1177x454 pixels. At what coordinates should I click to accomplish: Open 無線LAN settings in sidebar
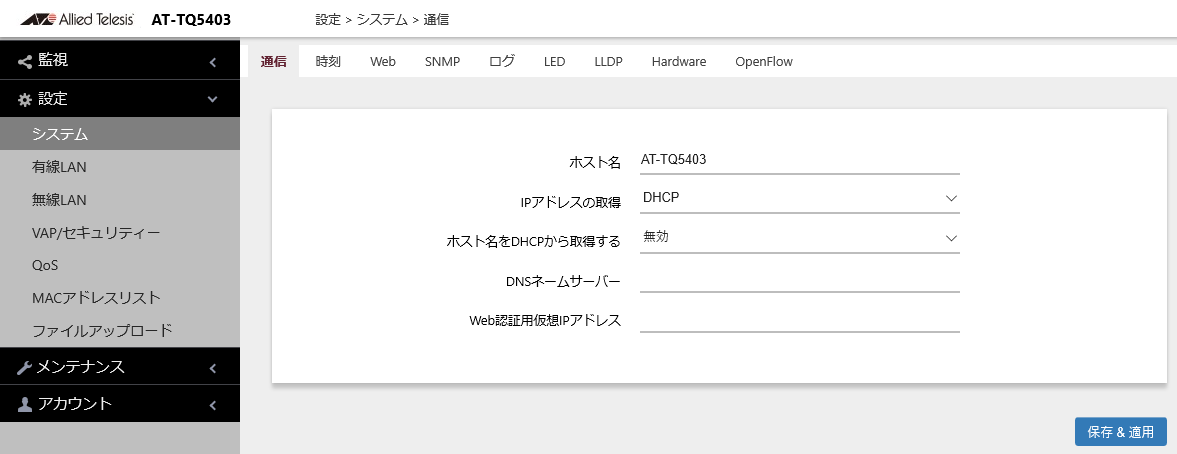60,200
